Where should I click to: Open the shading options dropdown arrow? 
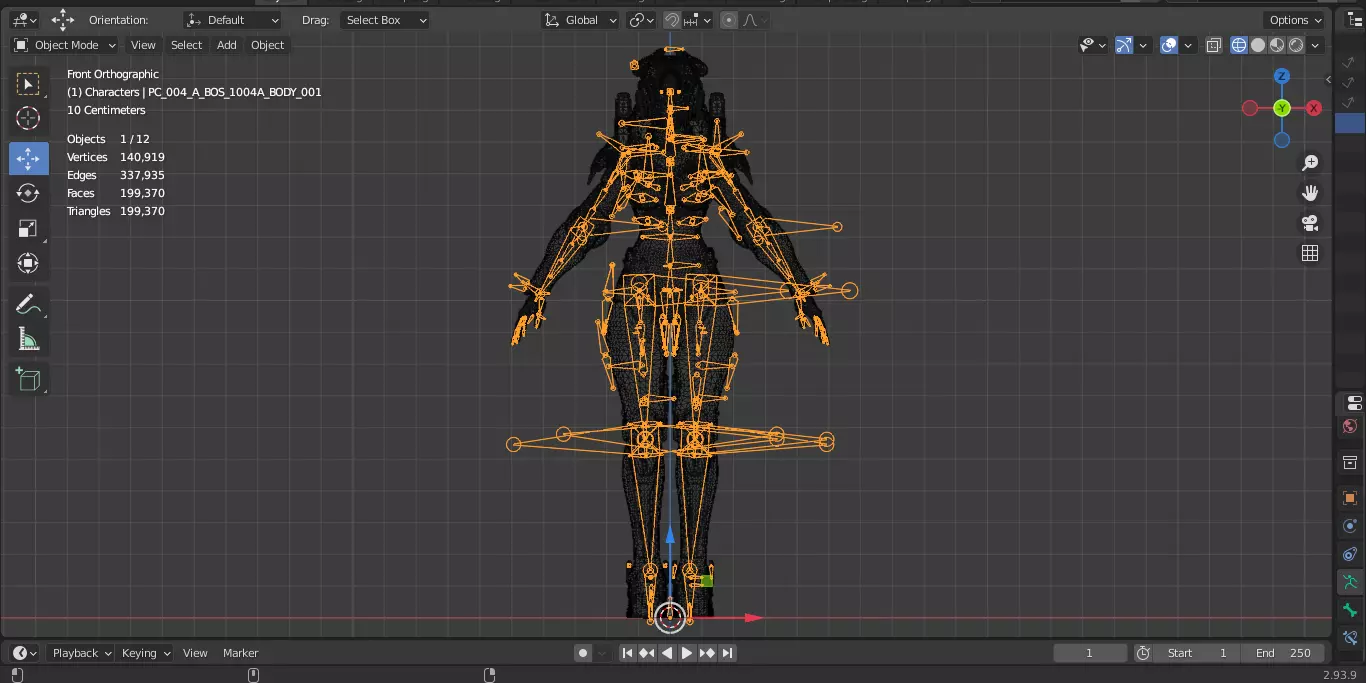click(1315, 45)
